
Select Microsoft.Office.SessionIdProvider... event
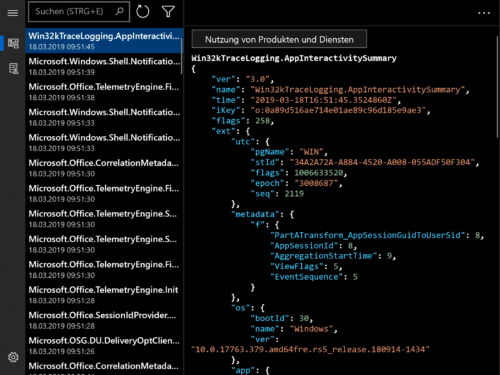(104, 320)
